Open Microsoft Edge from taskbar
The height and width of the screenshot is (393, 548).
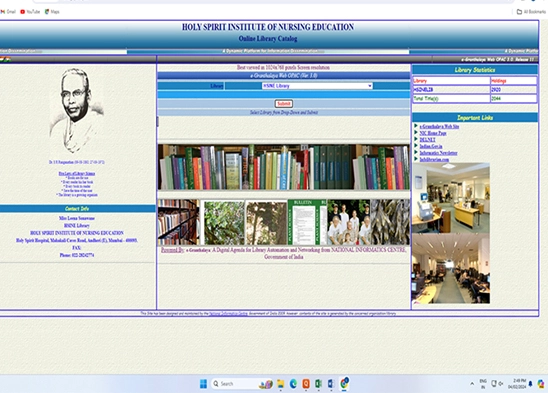click(x=293, y=384)
